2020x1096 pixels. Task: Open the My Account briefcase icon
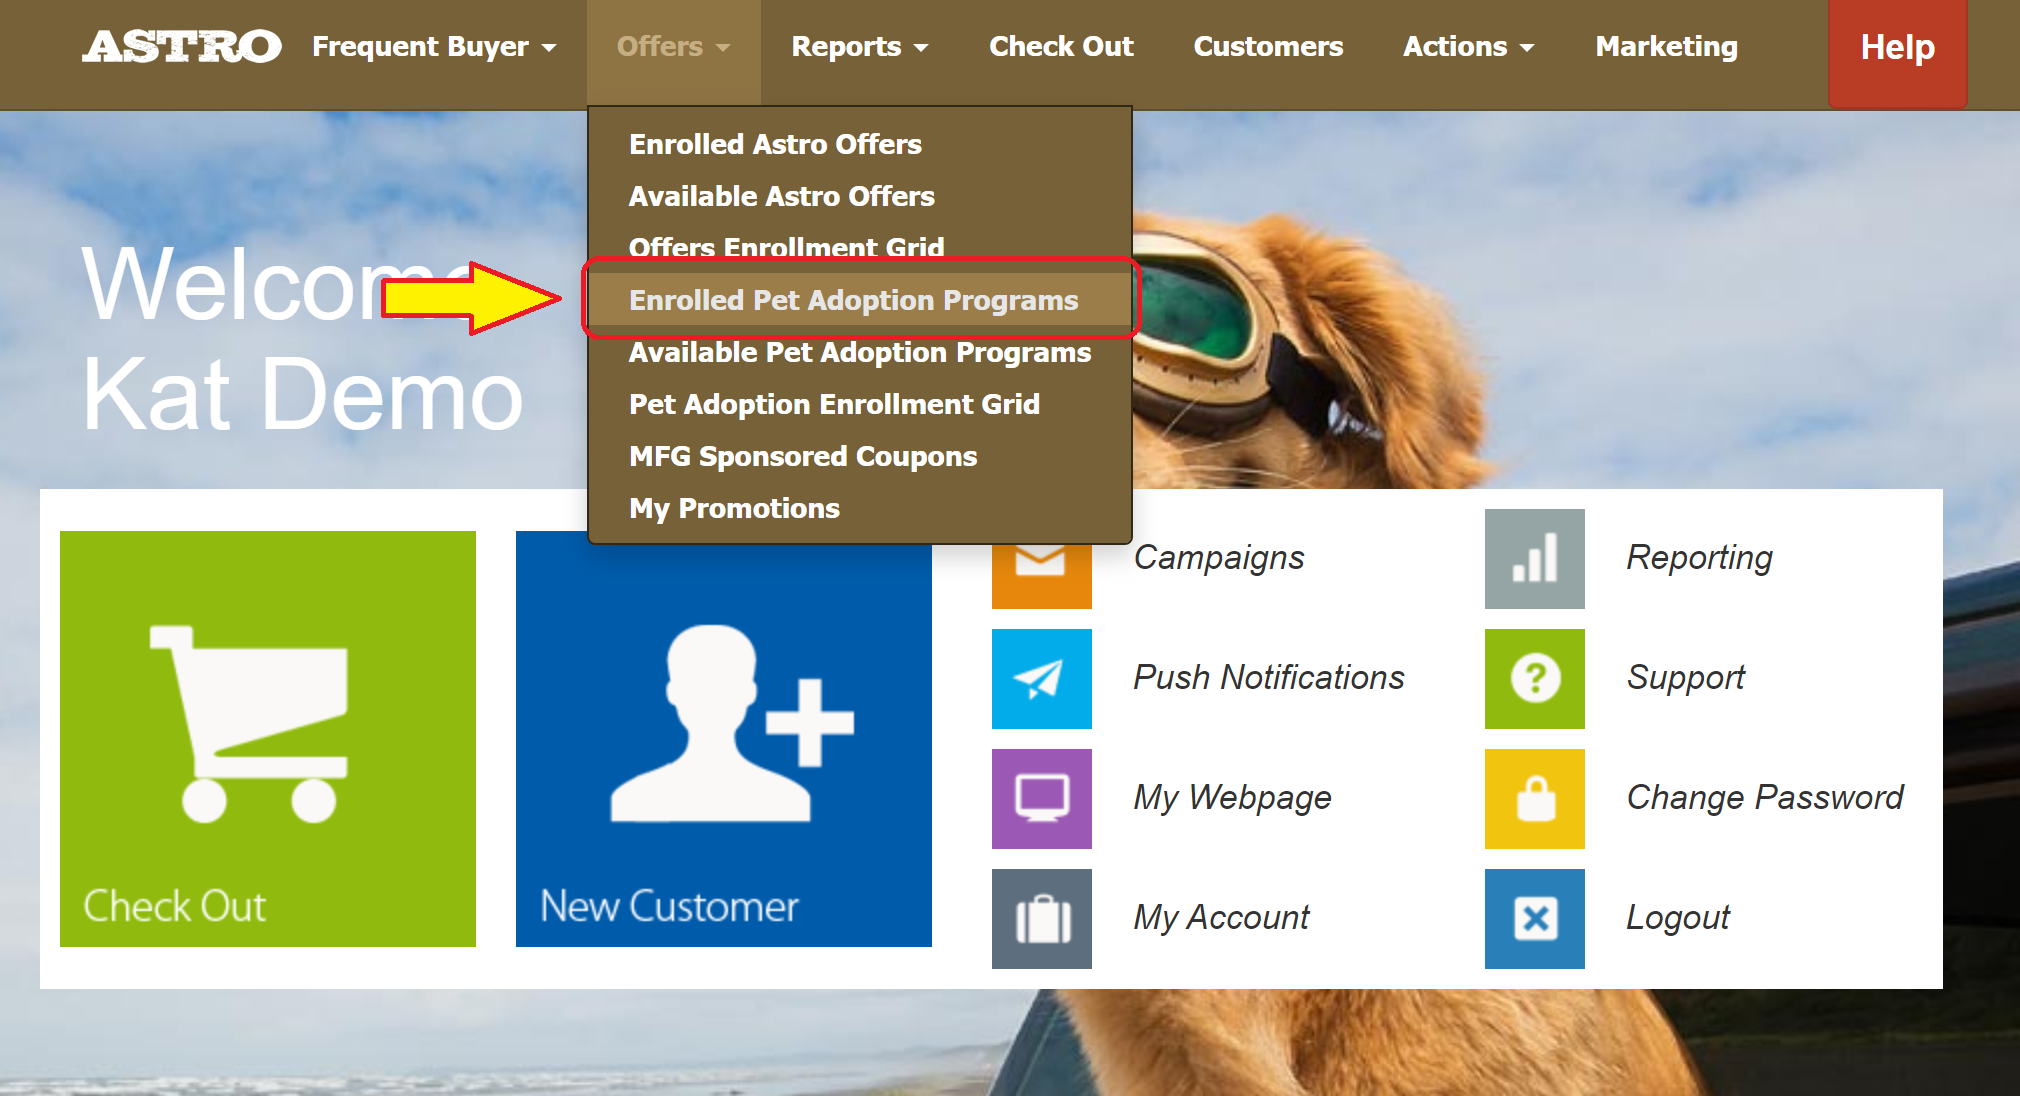point(1041,919)
